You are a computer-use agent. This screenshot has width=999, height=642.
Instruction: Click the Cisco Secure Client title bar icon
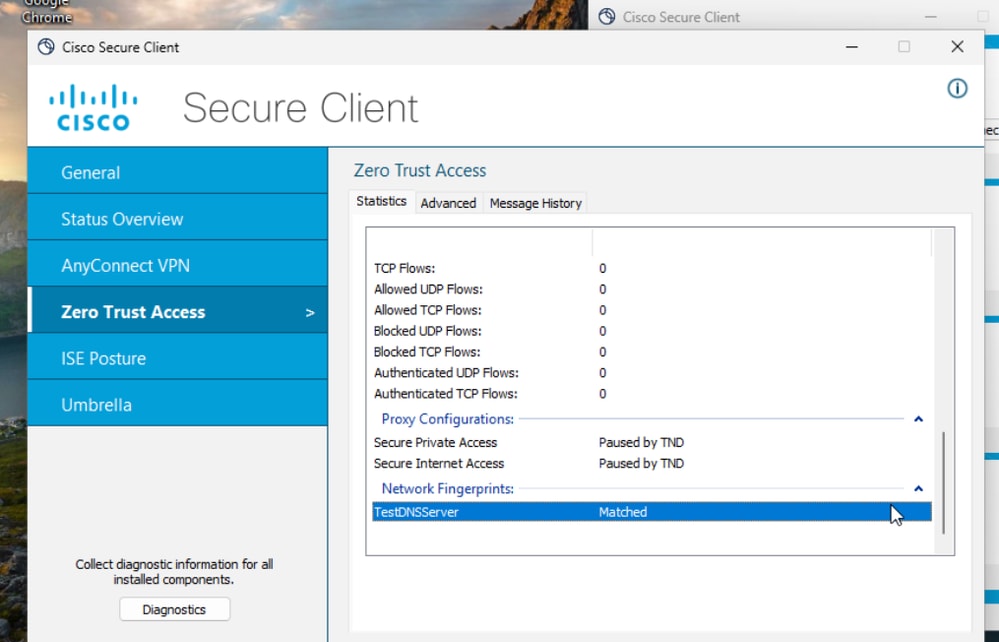[x=46, y=47]
